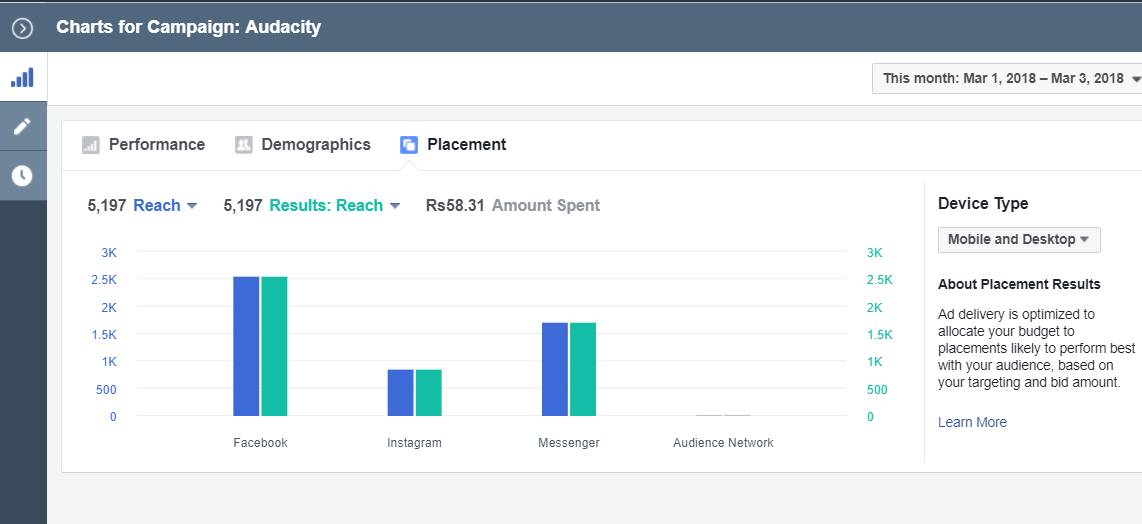Click the Audience Network axis label
This screenshot has height=524, width=1142.
click(x=723, y=443)
